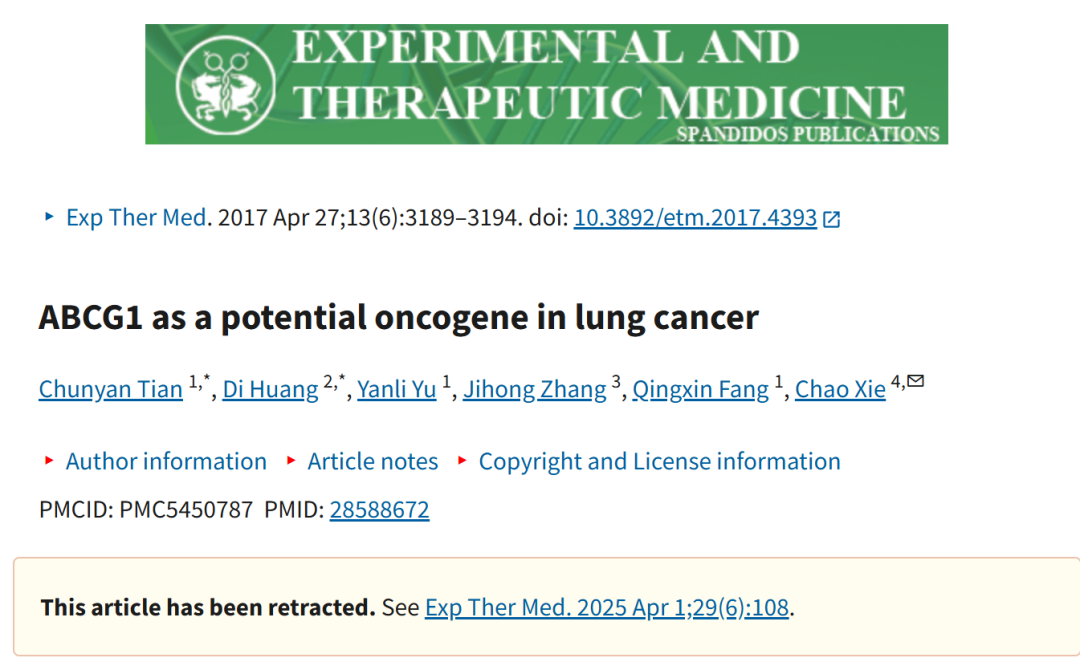Open the Exp Ther Med journal link
Image resolution: width=1080 pixels, height=662 pixels.
pyautogui.click(x=136, y=218)
